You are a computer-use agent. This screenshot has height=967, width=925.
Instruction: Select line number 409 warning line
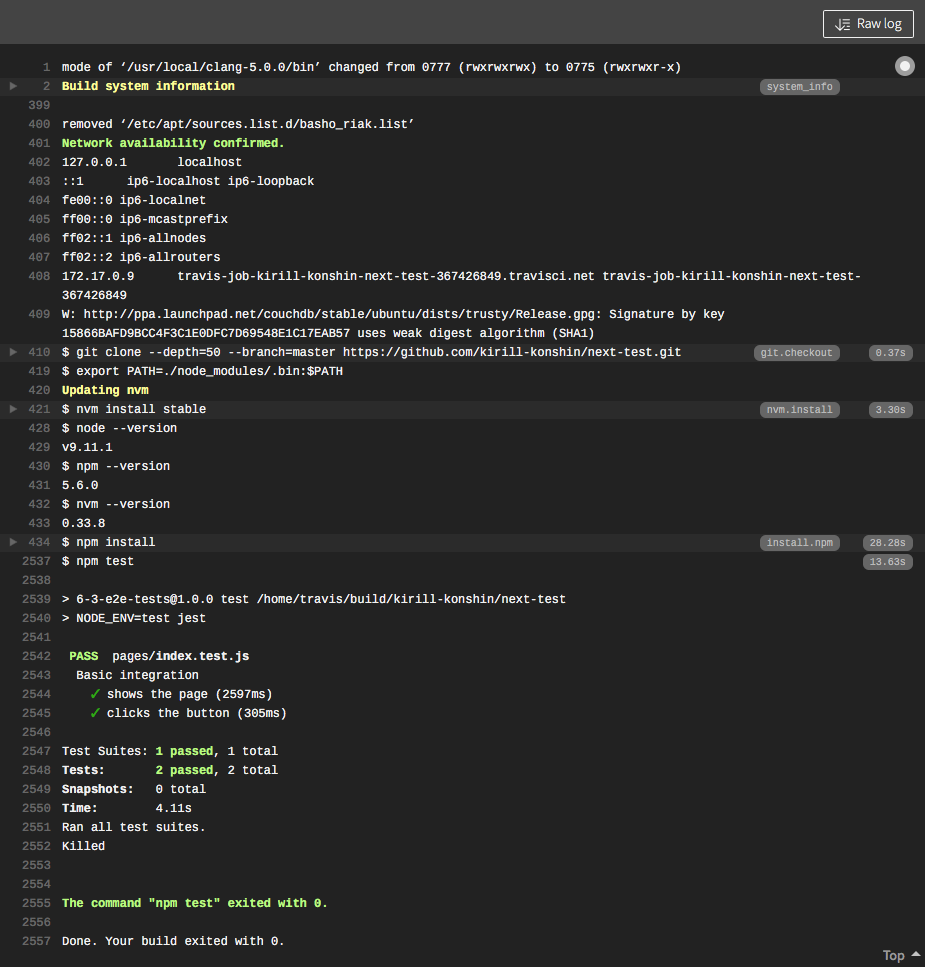coord(39,314)
